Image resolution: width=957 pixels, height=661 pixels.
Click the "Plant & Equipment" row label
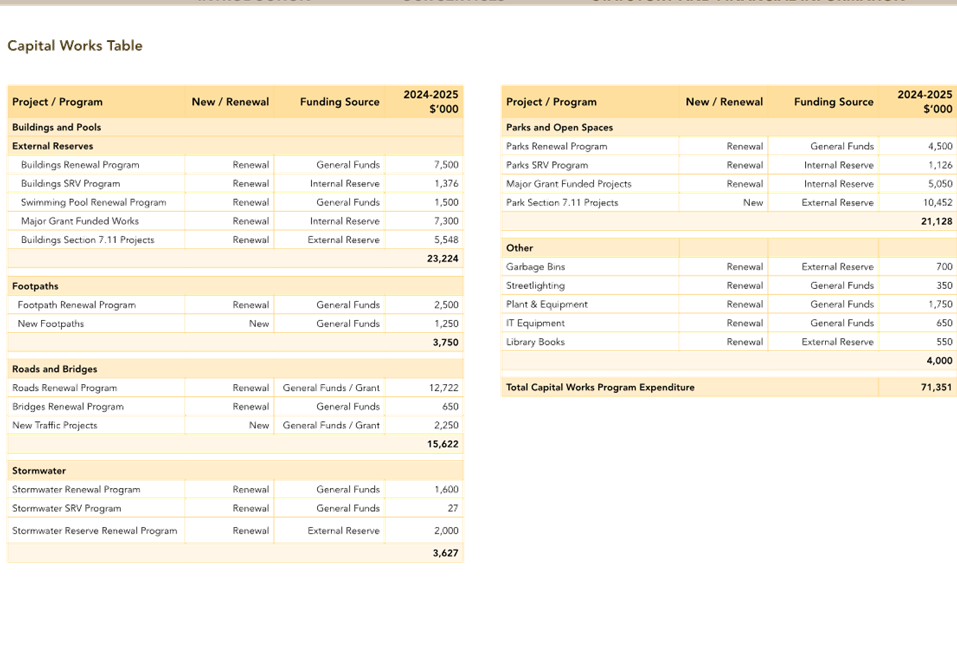coord(547,305)
